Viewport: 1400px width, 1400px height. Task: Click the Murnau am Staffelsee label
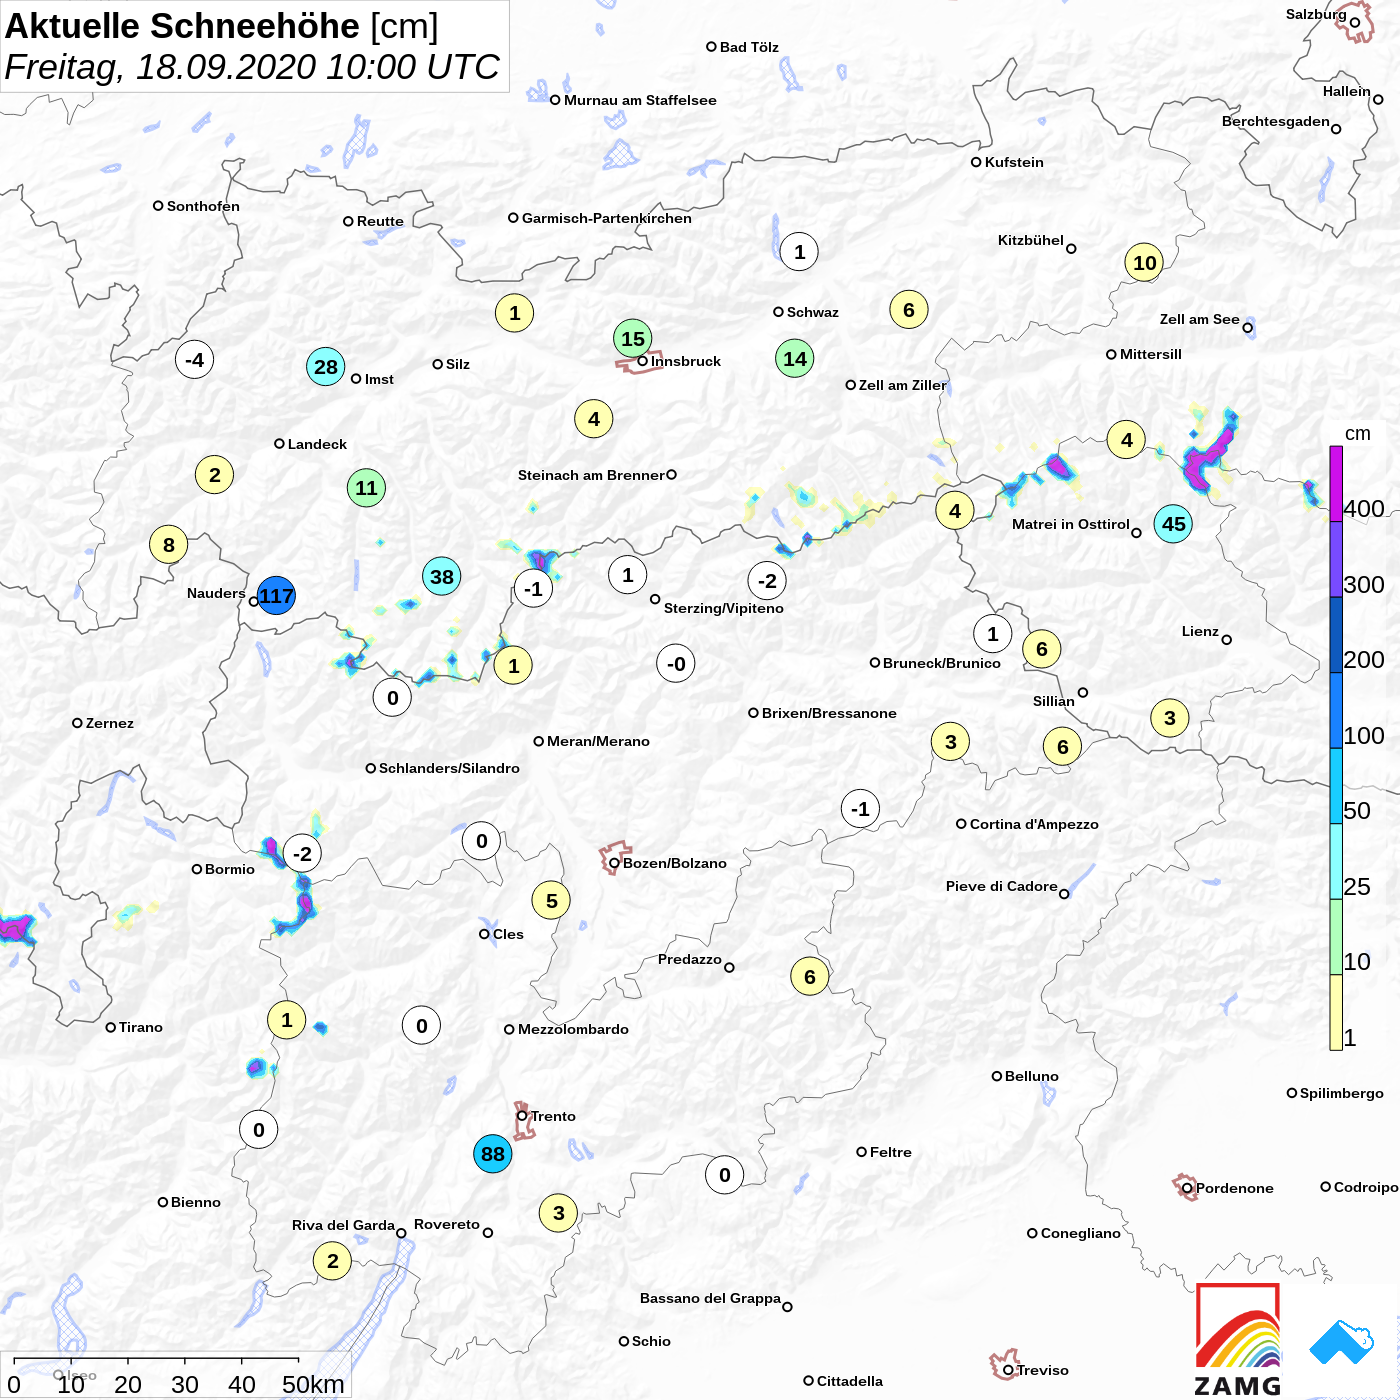point(640,100)
